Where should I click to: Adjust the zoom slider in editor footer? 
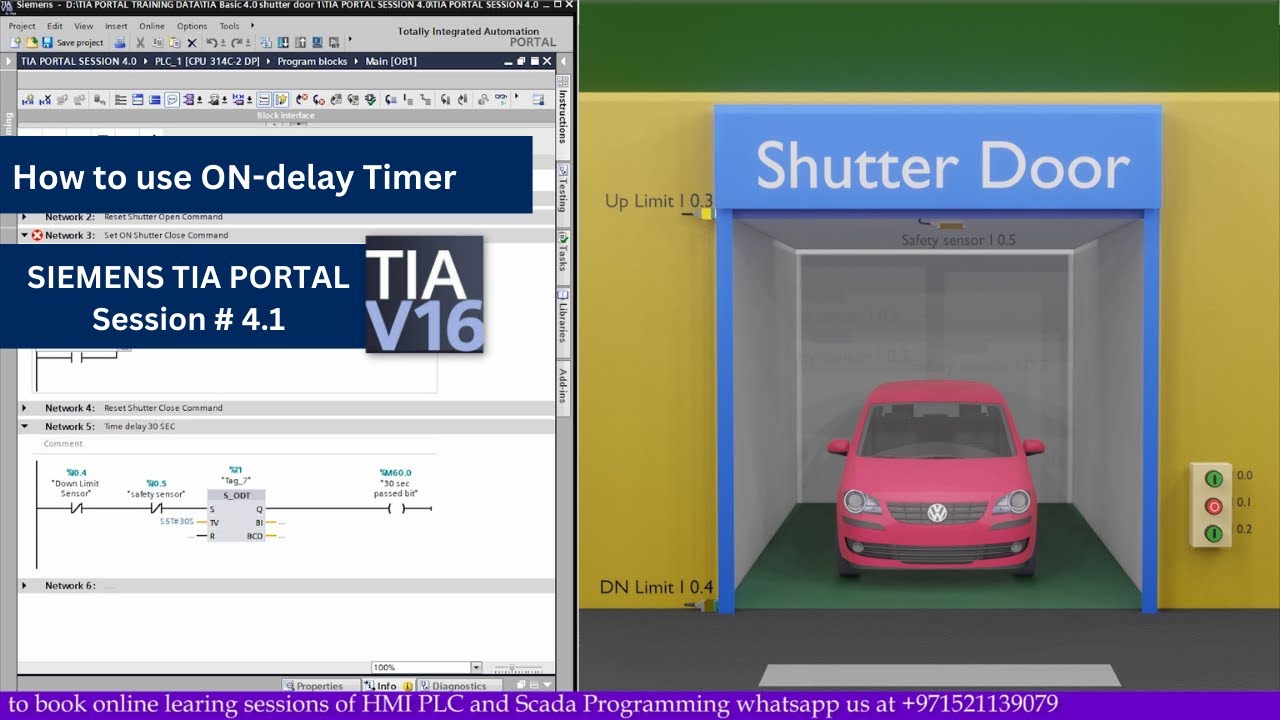(x=514, y=667)
